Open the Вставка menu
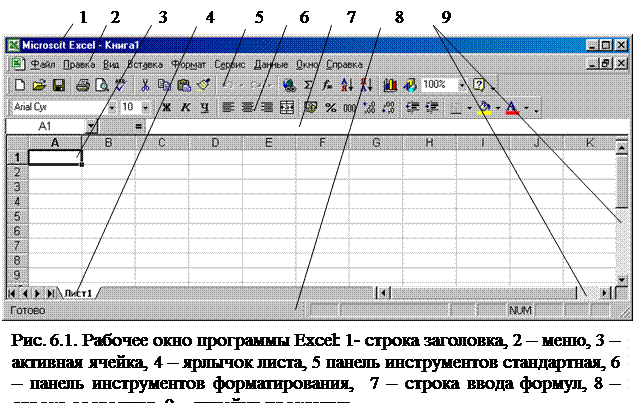This screenshot has height=410, width=633. [x=145, y=64]
